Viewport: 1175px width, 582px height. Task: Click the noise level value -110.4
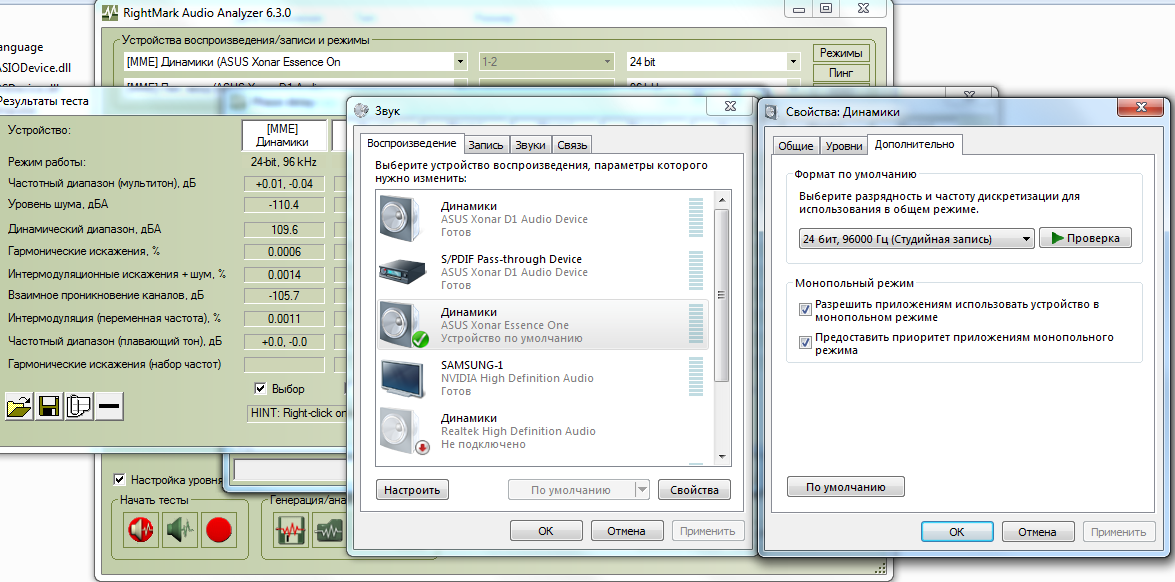point(283,204)
